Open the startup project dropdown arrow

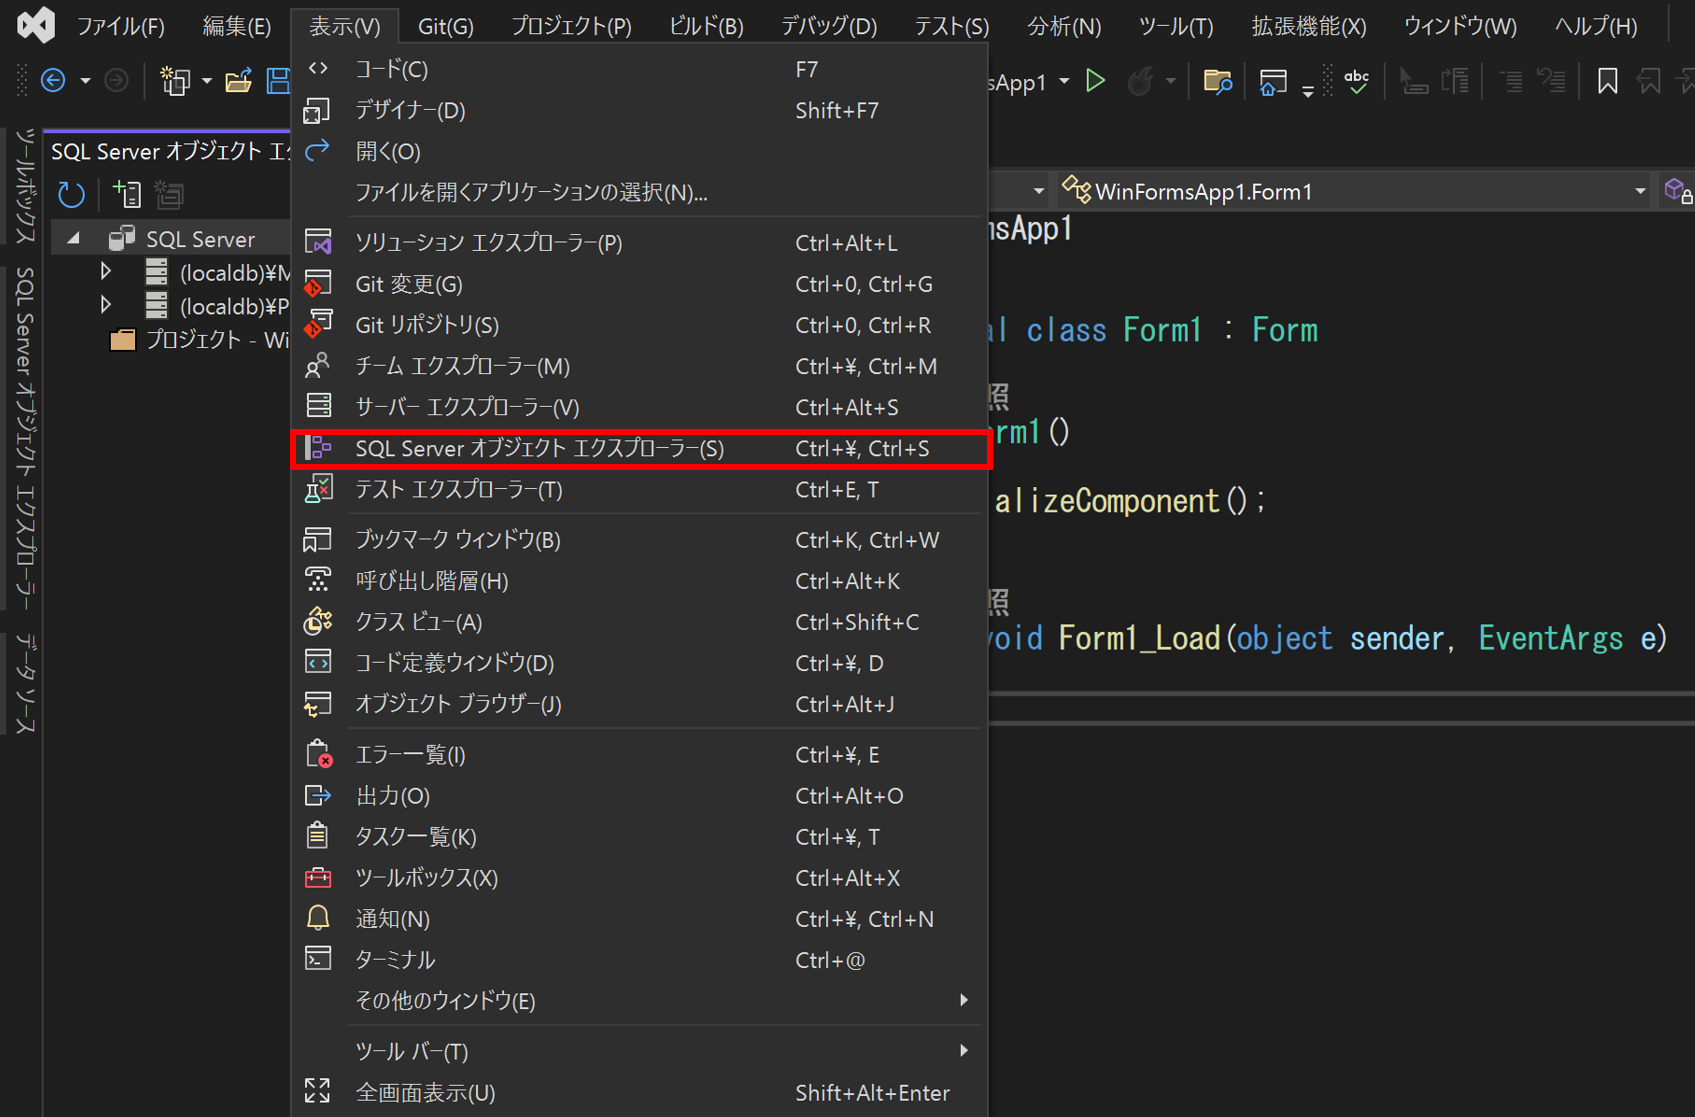[x=1064, y=81]
